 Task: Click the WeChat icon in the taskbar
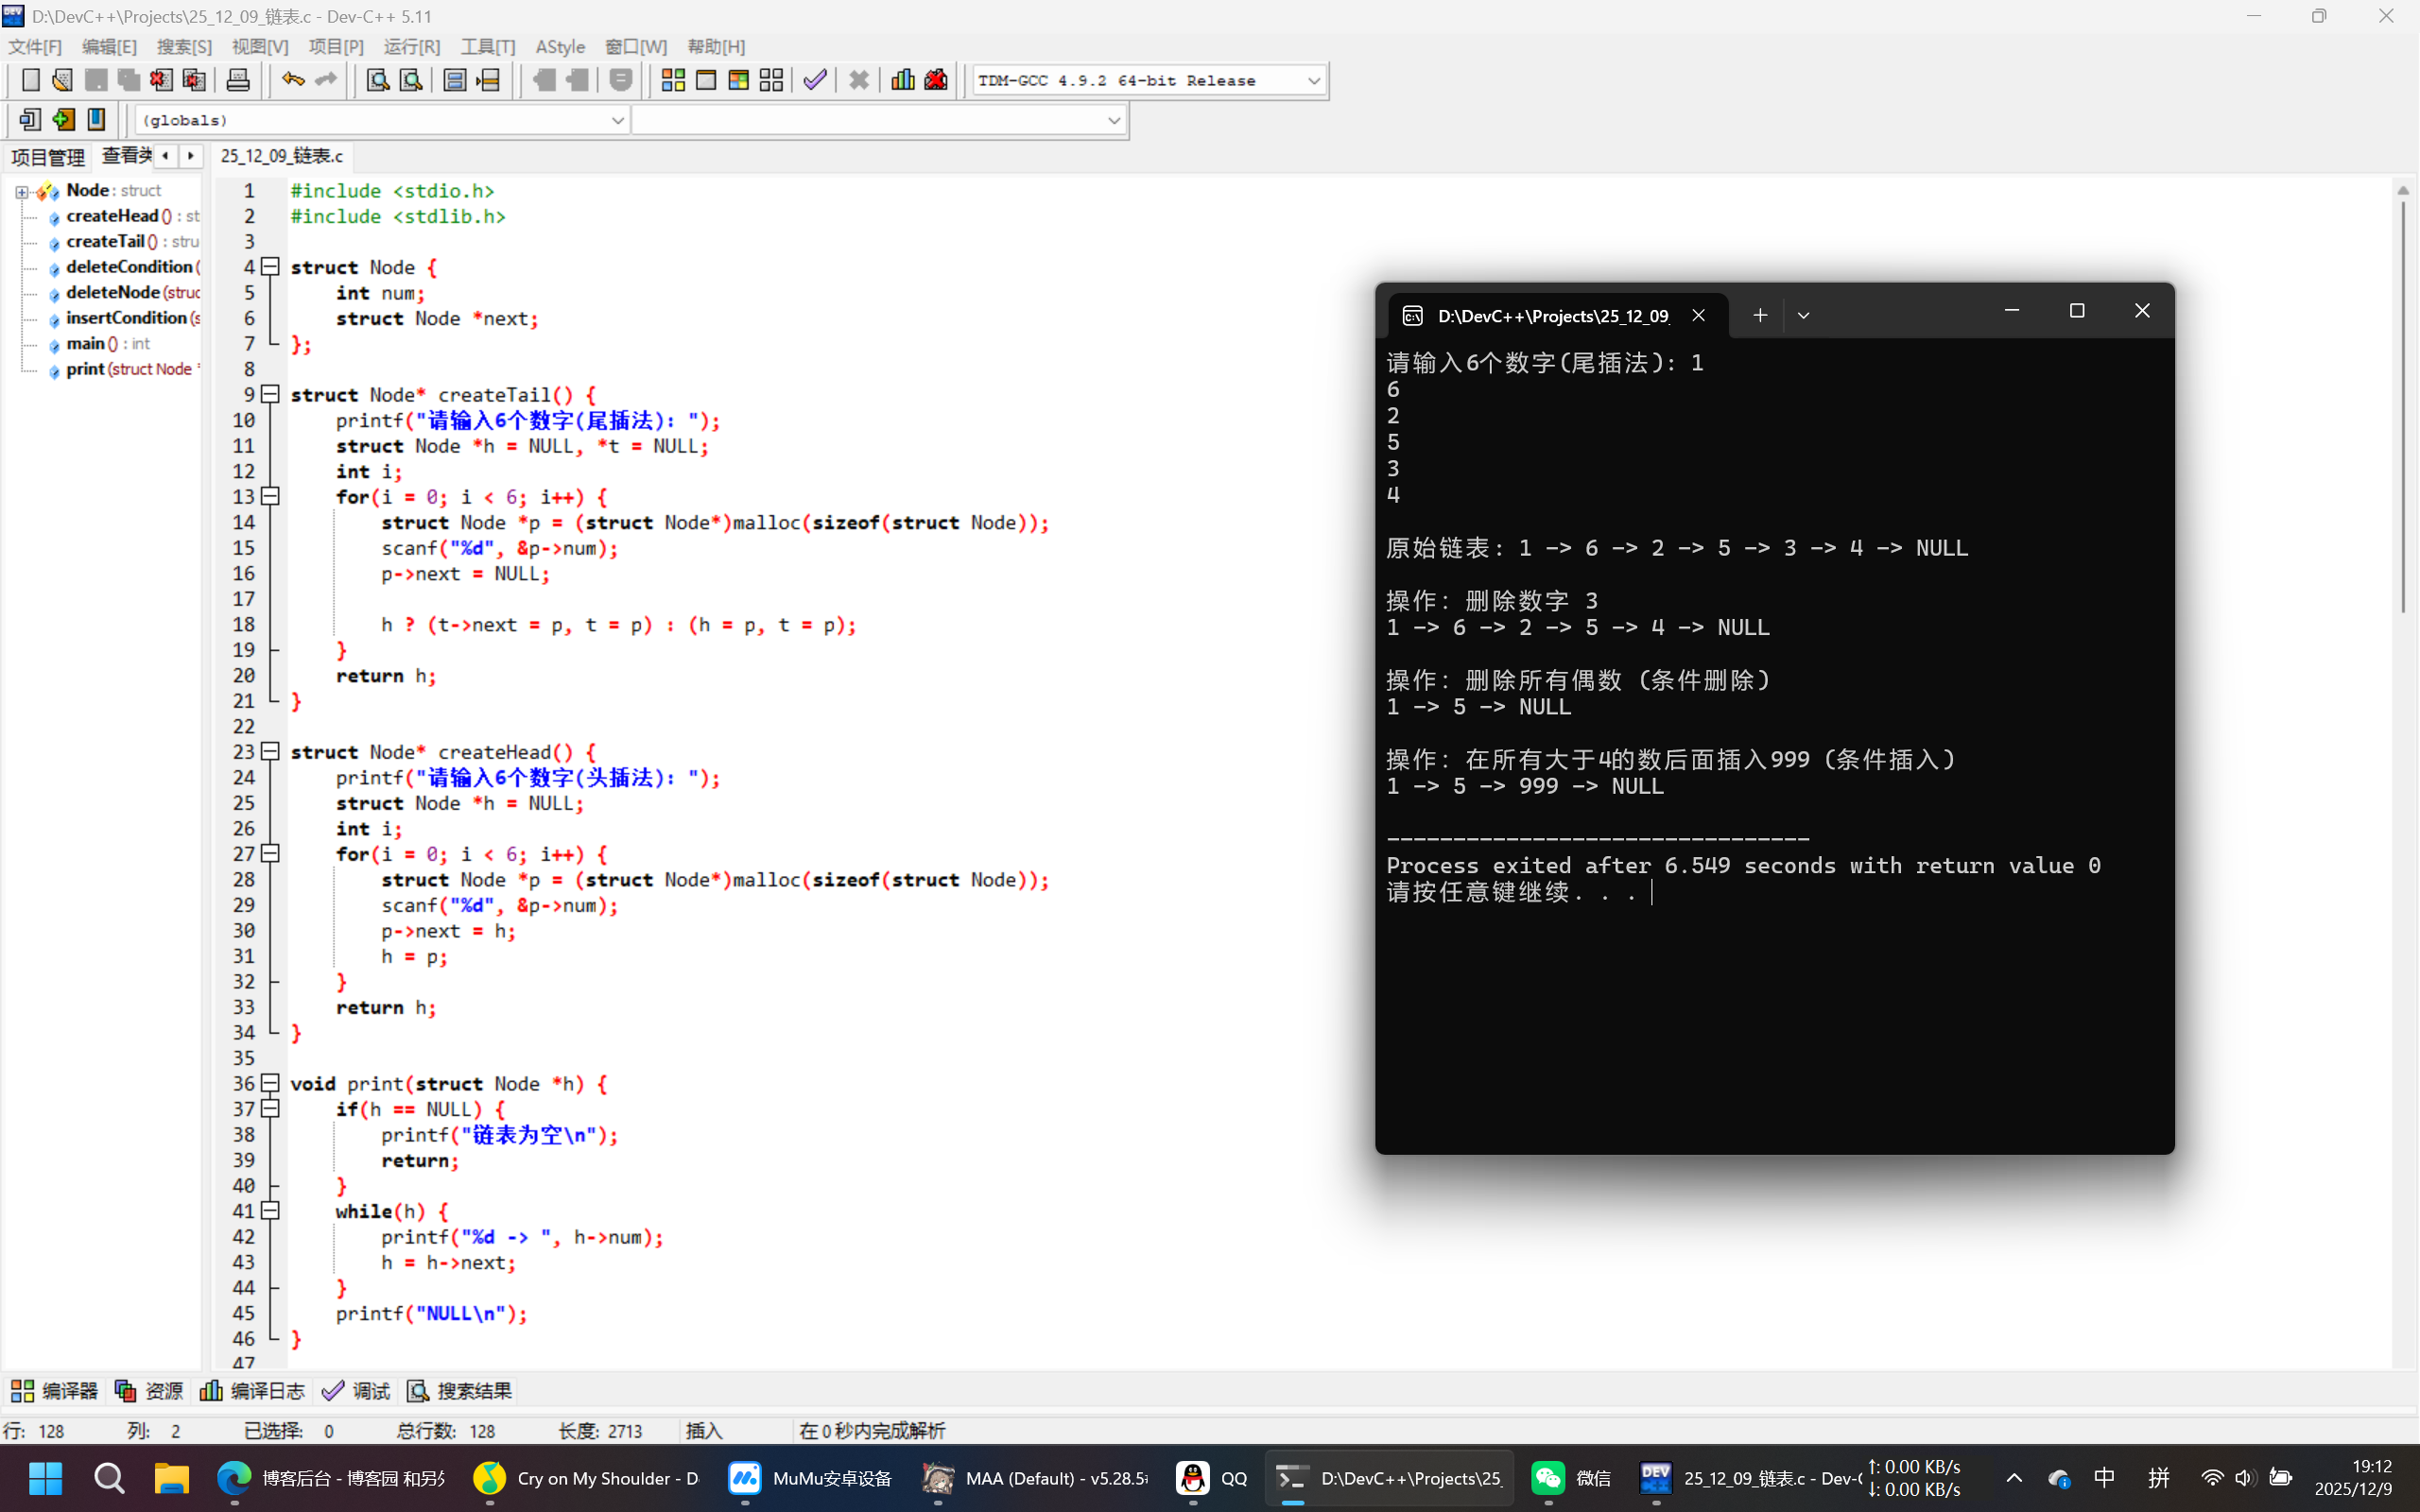pyautogui.click(x=1550, y=1478)
